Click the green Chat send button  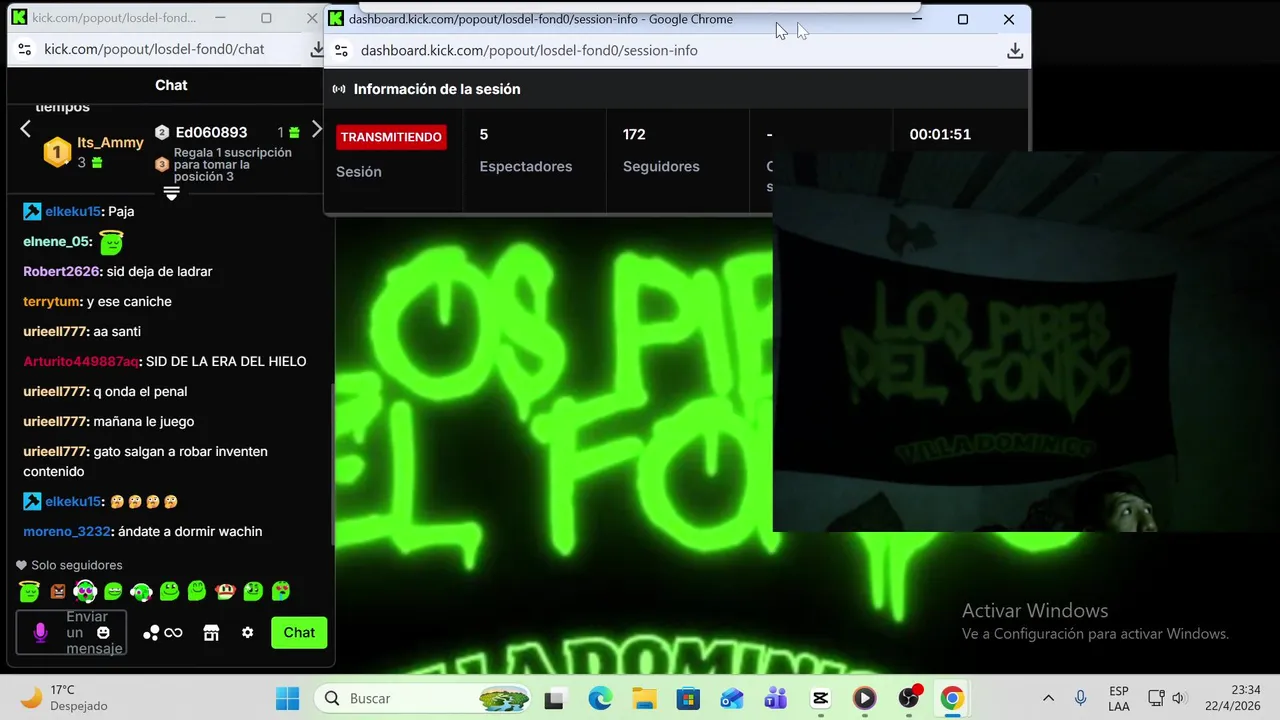tap(299, 633)
